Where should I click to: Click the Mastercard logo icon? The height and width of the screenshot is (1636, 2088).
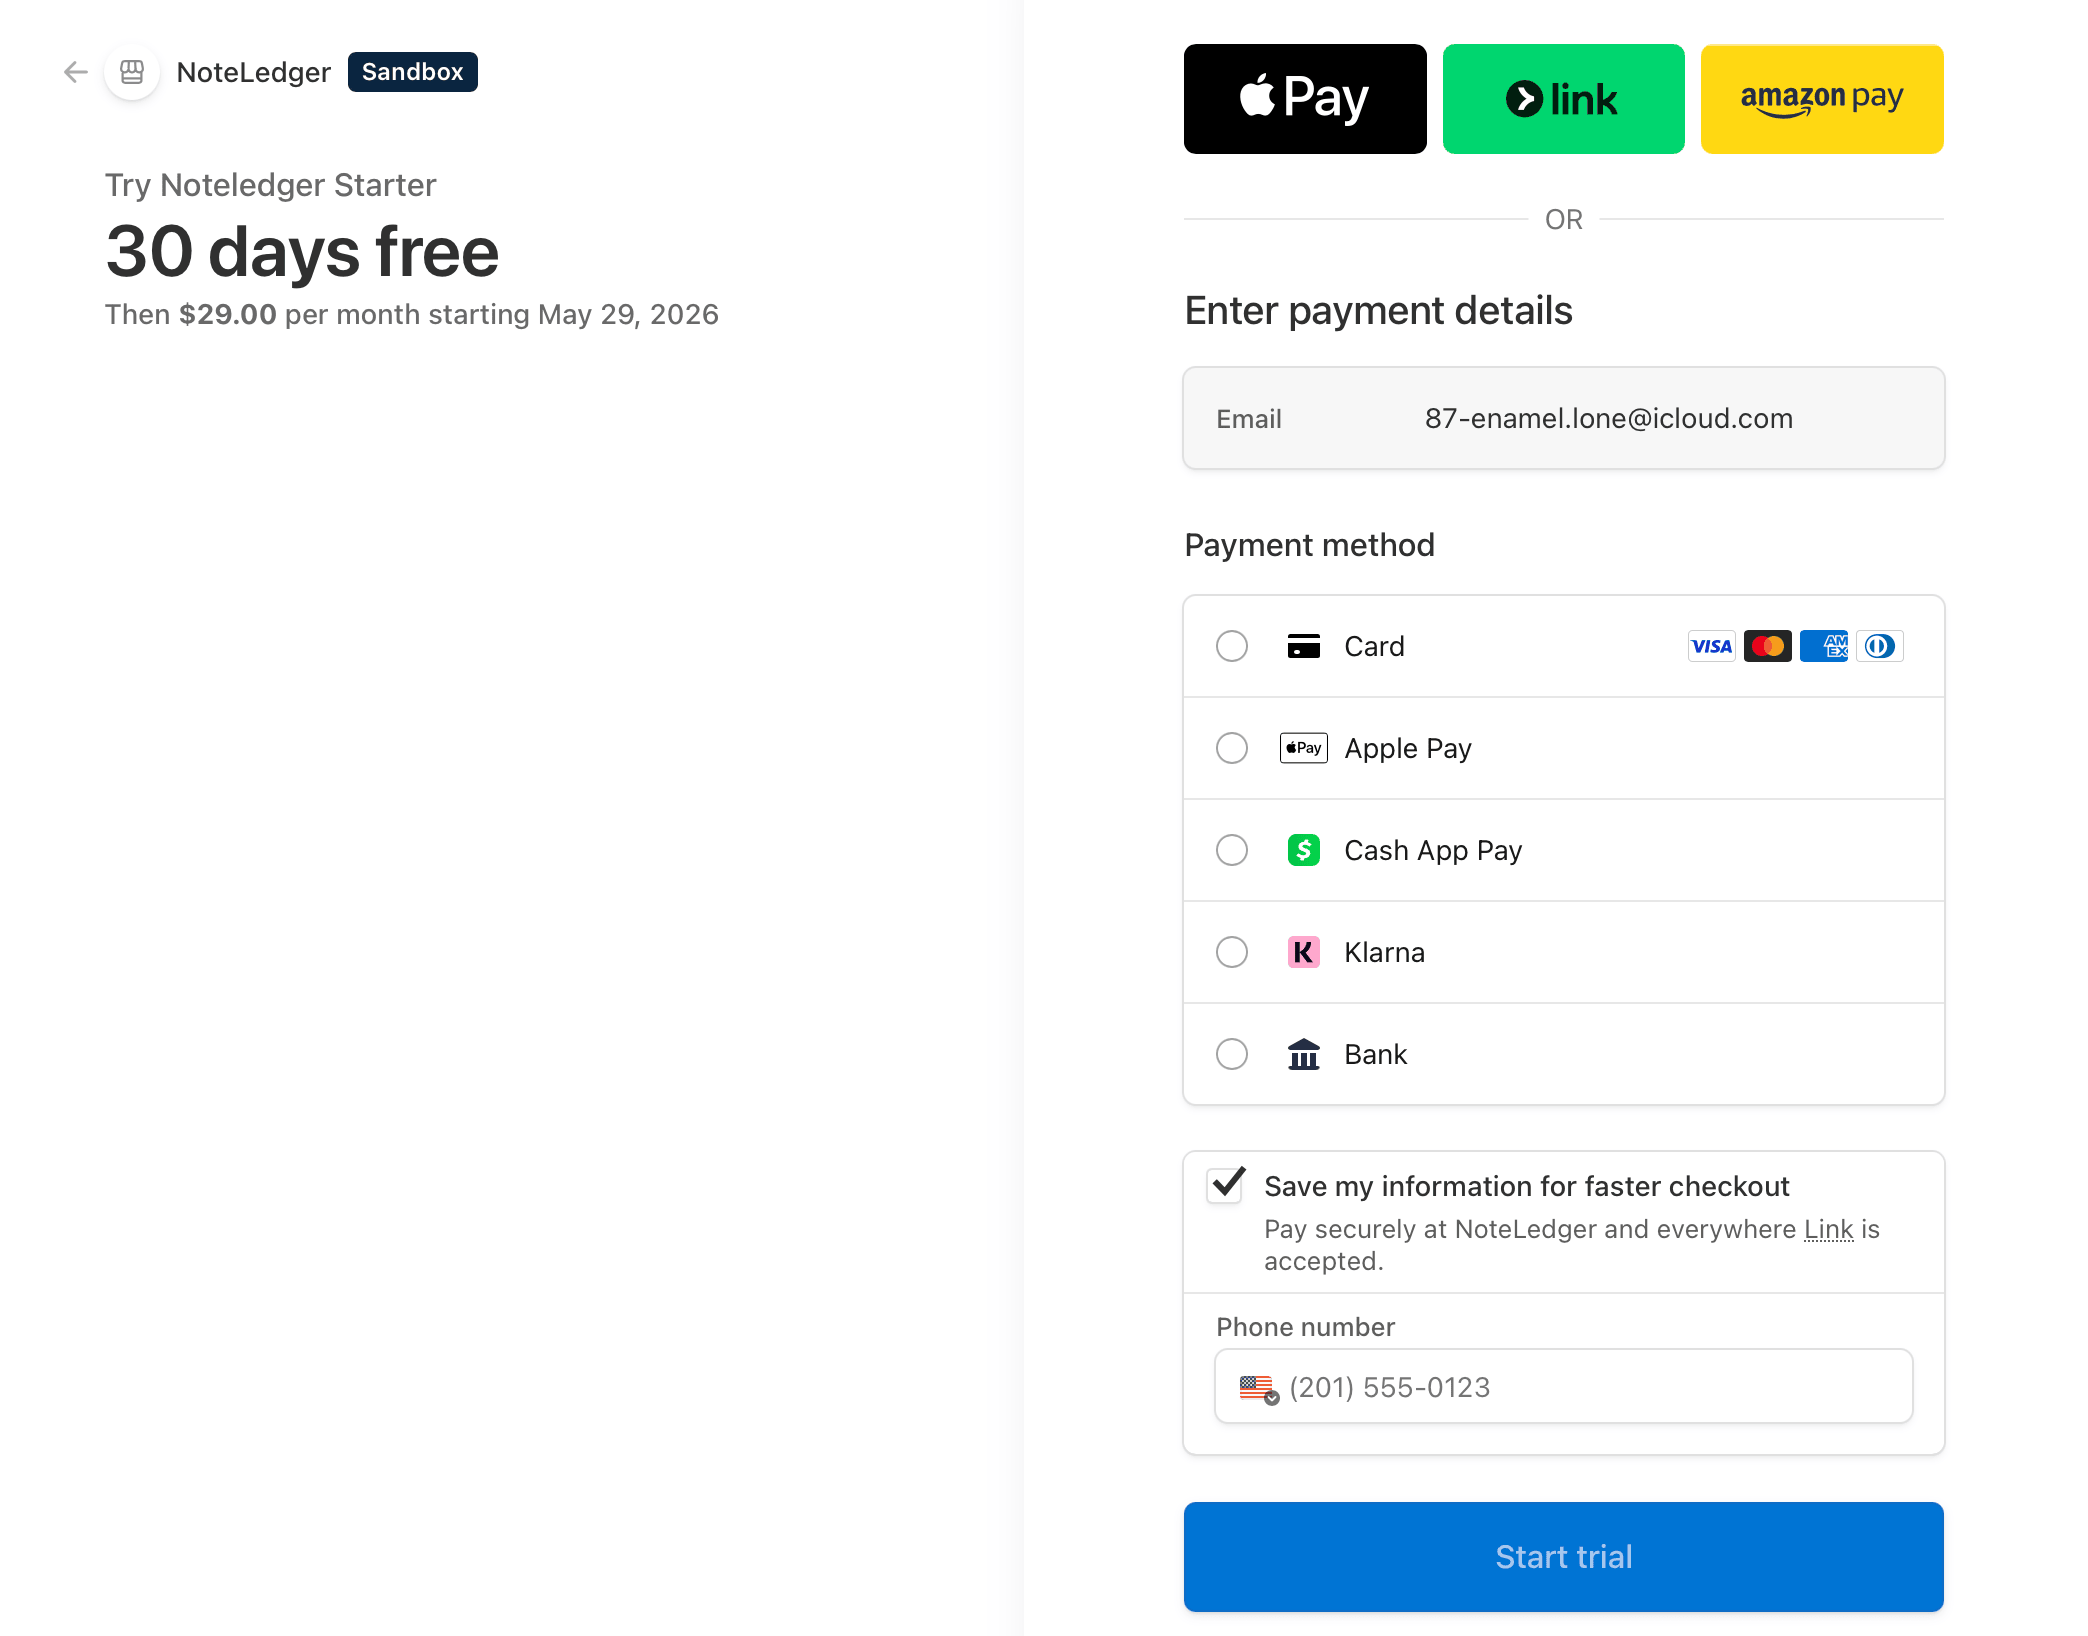1767,646
